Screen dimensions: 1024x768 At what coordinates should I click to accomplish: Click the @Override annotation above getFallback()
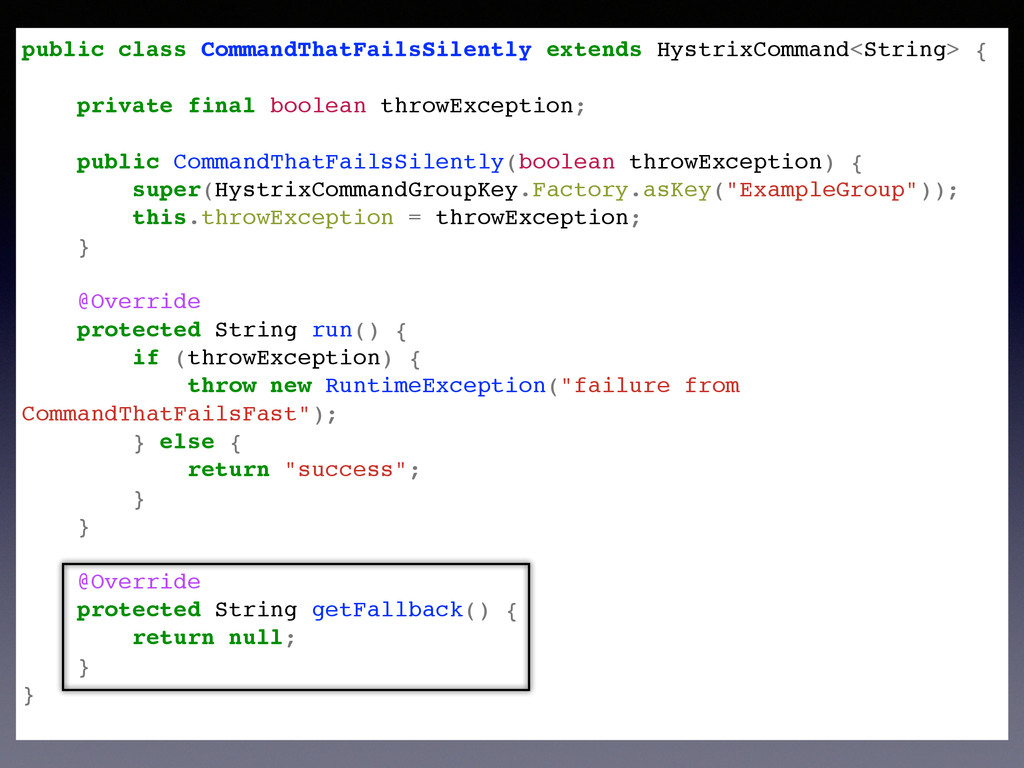tap(138, 582)
